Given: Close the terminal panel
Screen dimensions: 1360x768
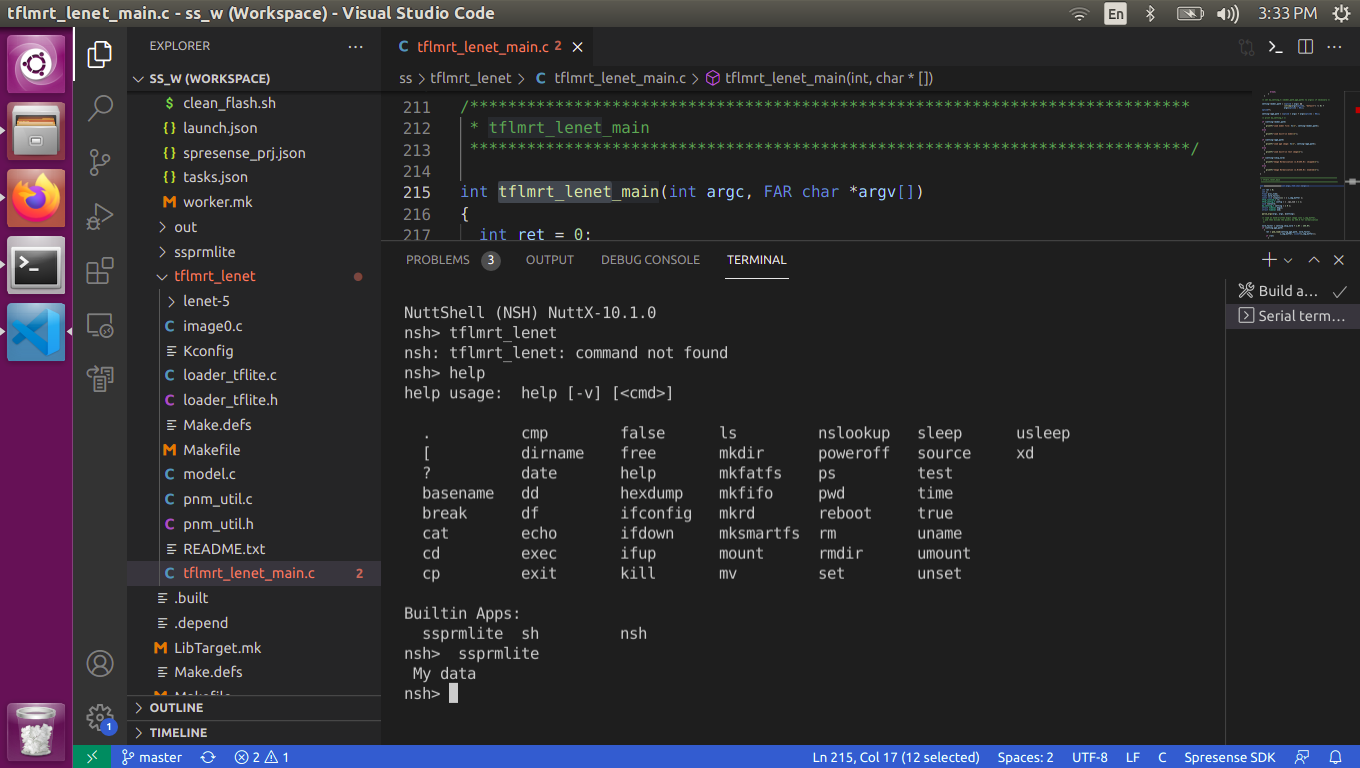Looking at the screenshot, I should [x=1339, y=260].
